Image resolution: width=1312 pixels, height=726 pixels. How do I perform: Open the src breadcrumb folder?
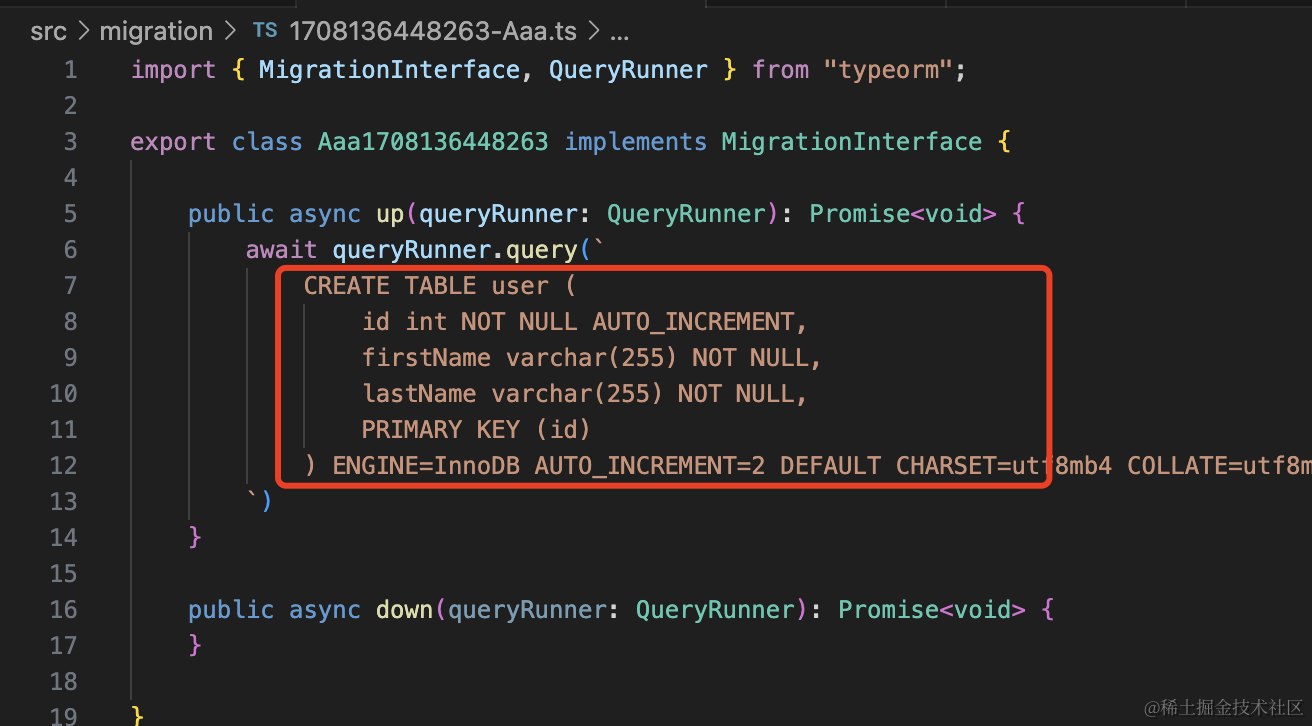(48, 32)
